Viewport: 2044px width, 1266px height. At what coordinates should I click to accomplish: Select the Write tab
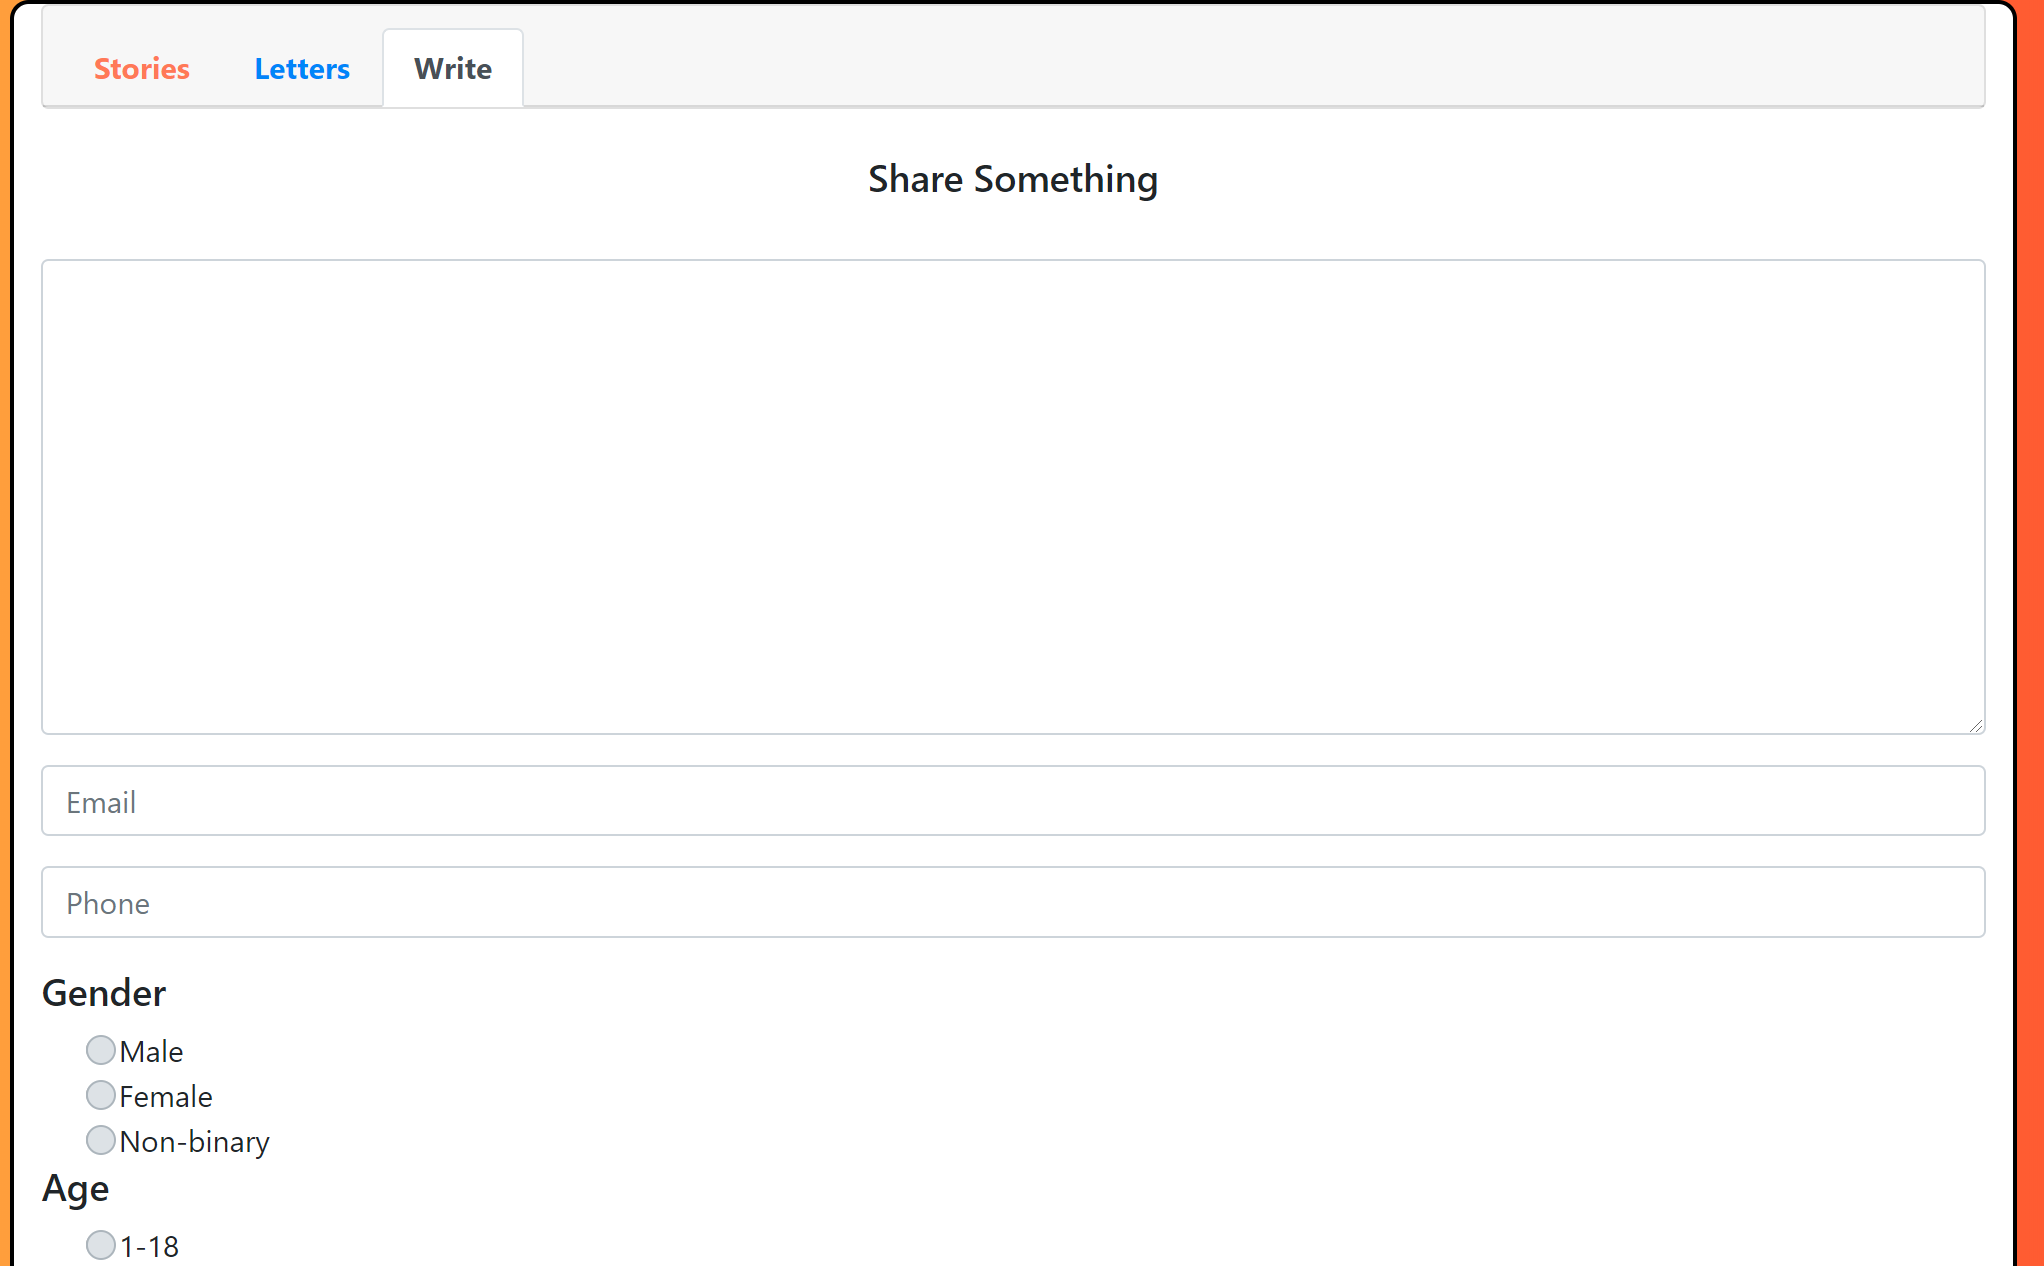[x=452, y=69]
